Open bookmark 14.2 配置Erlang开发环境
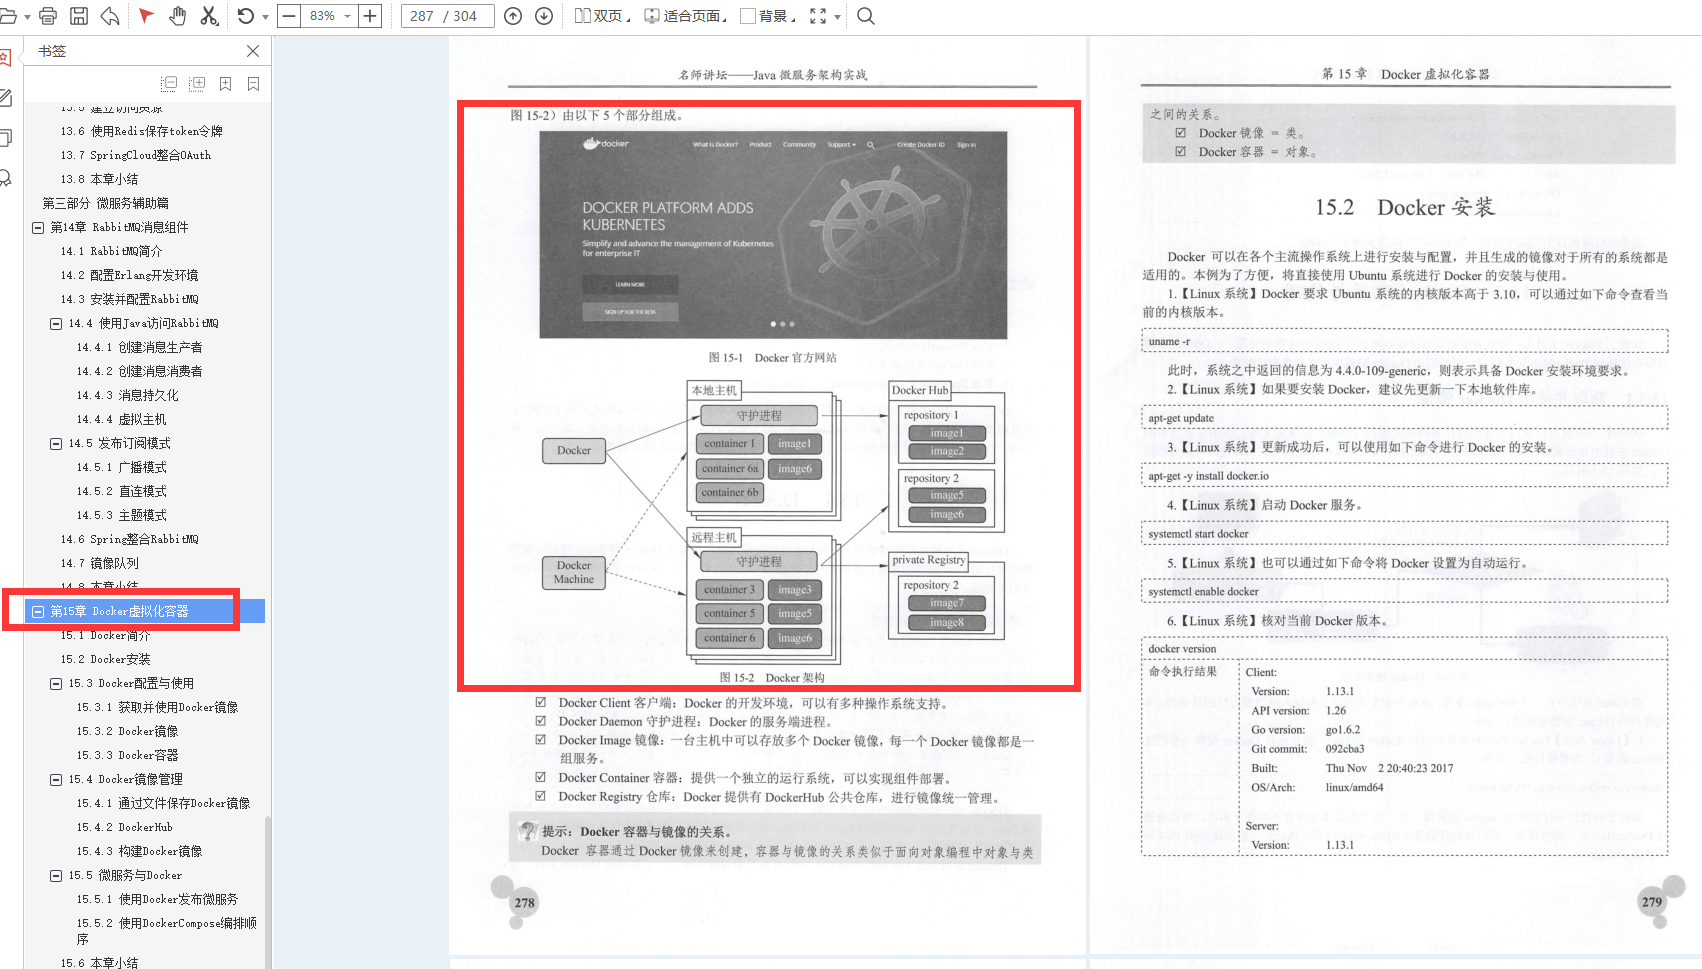 coord(129,275)
